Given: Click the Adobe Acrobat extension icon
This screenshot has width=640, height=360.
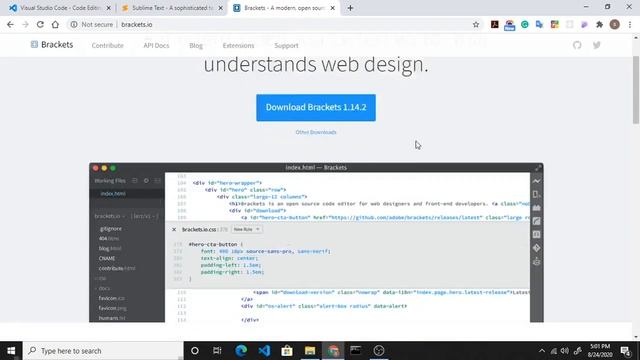Looking at the screenshot, I should (x=495, y=24).
